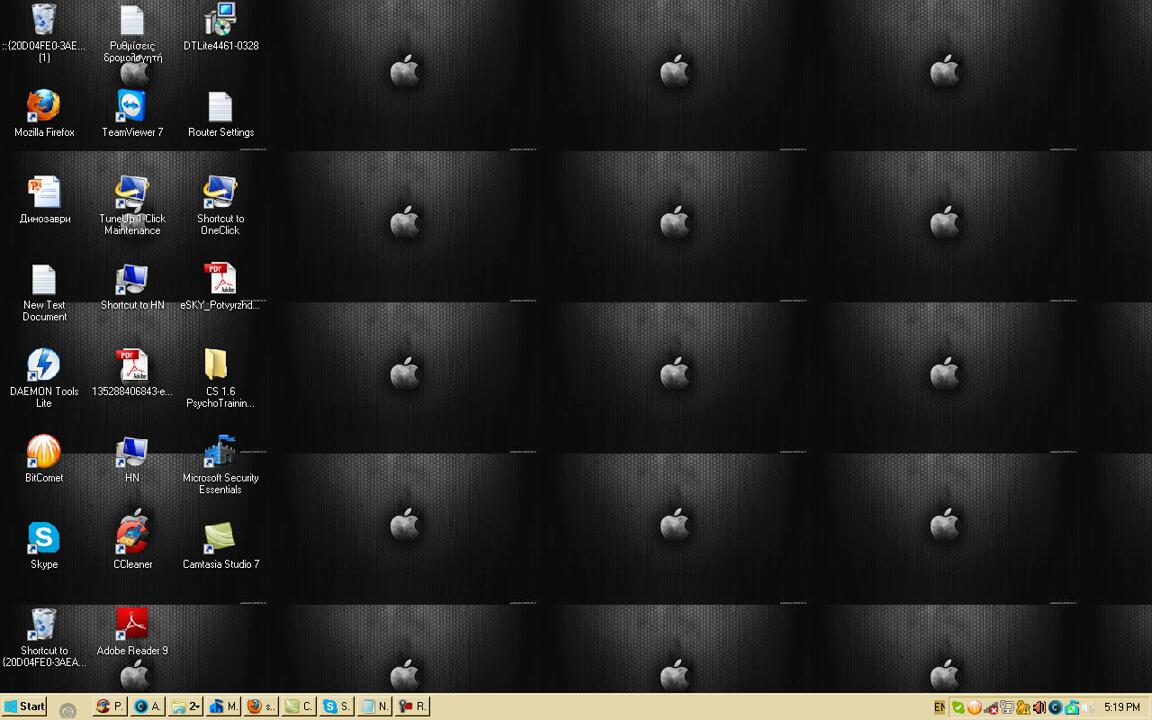Select the TuneUp 1-Click Maintenance shortcut
1152x720 pixels.
click(132, 194)
